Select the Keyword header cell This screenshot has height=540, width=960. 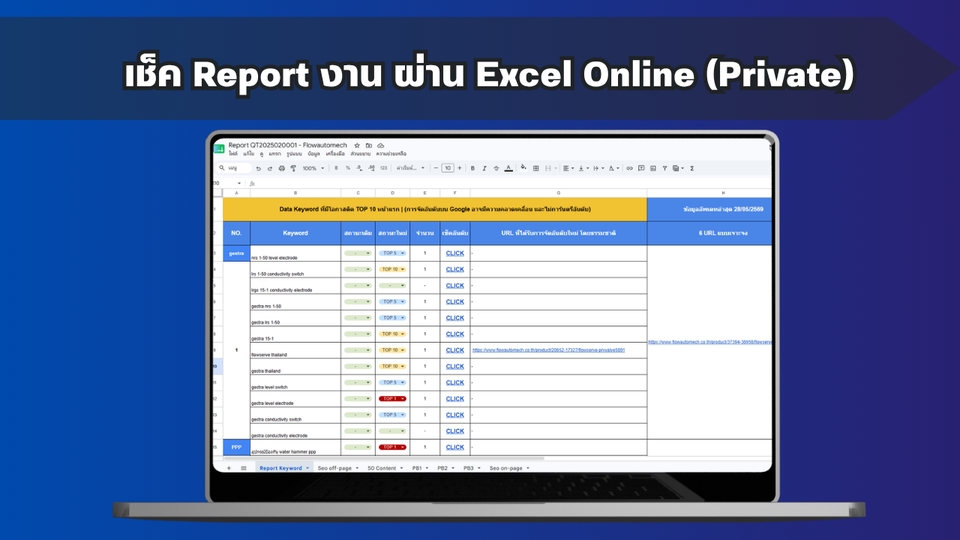pos(295,233)
